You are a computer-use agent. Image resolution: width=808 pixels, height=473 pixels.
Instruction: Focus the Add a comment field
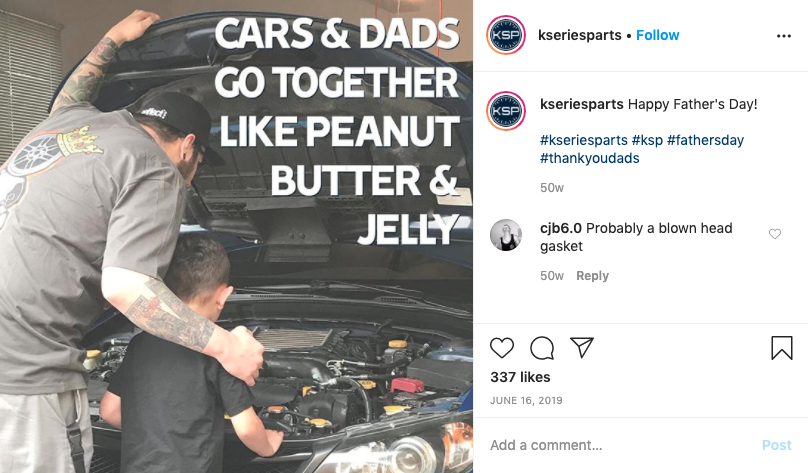618,445
